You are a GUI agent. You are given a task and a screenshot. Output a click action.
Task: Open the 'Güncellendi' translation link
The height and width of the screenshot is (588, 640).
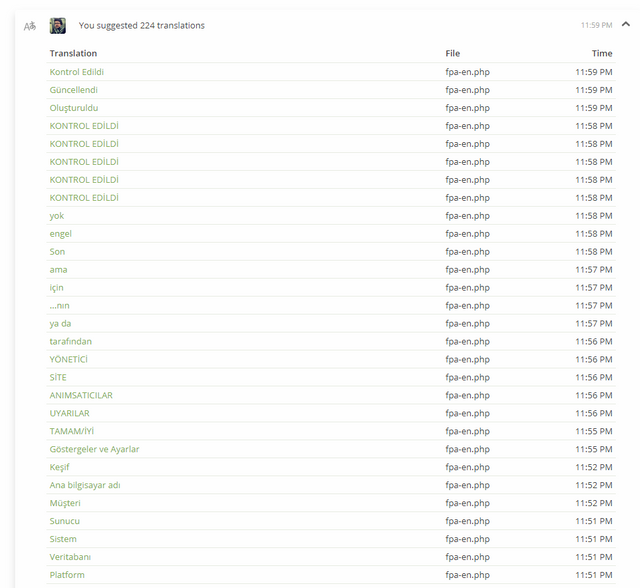coord(73,90)
